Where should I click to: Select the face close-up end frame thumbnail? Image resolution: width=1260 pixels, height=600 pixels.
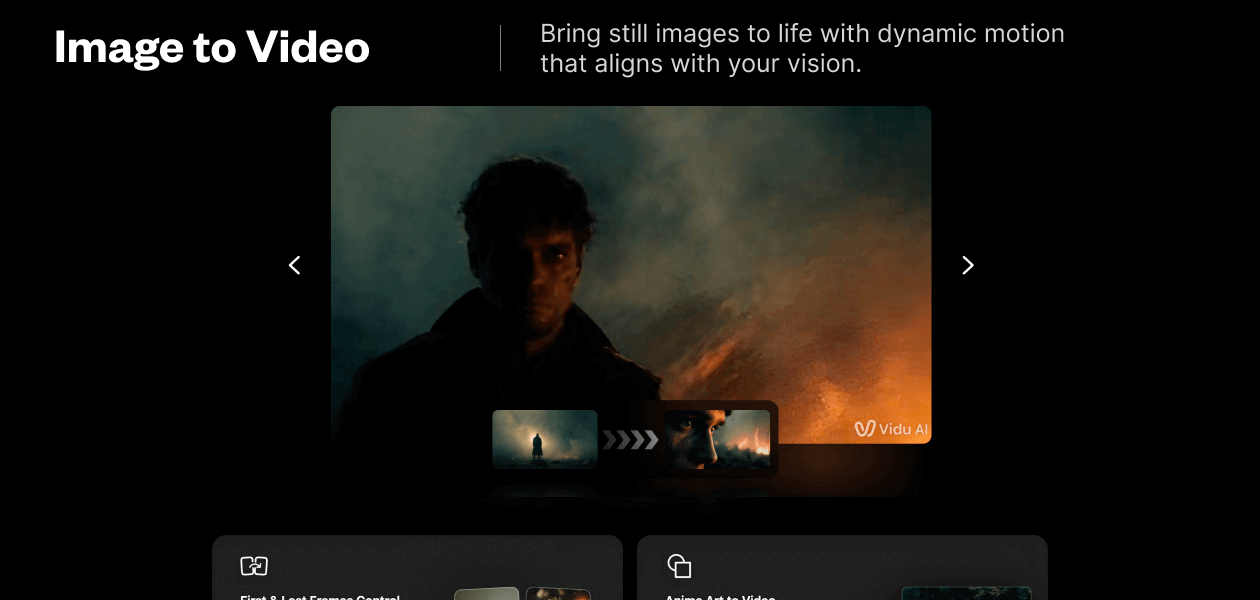(x=718, y=439)
